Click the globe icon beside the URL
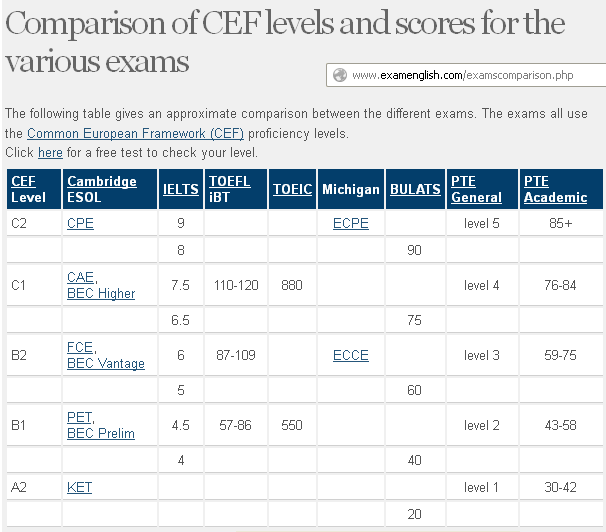606x532 pixels. [339, 75]
